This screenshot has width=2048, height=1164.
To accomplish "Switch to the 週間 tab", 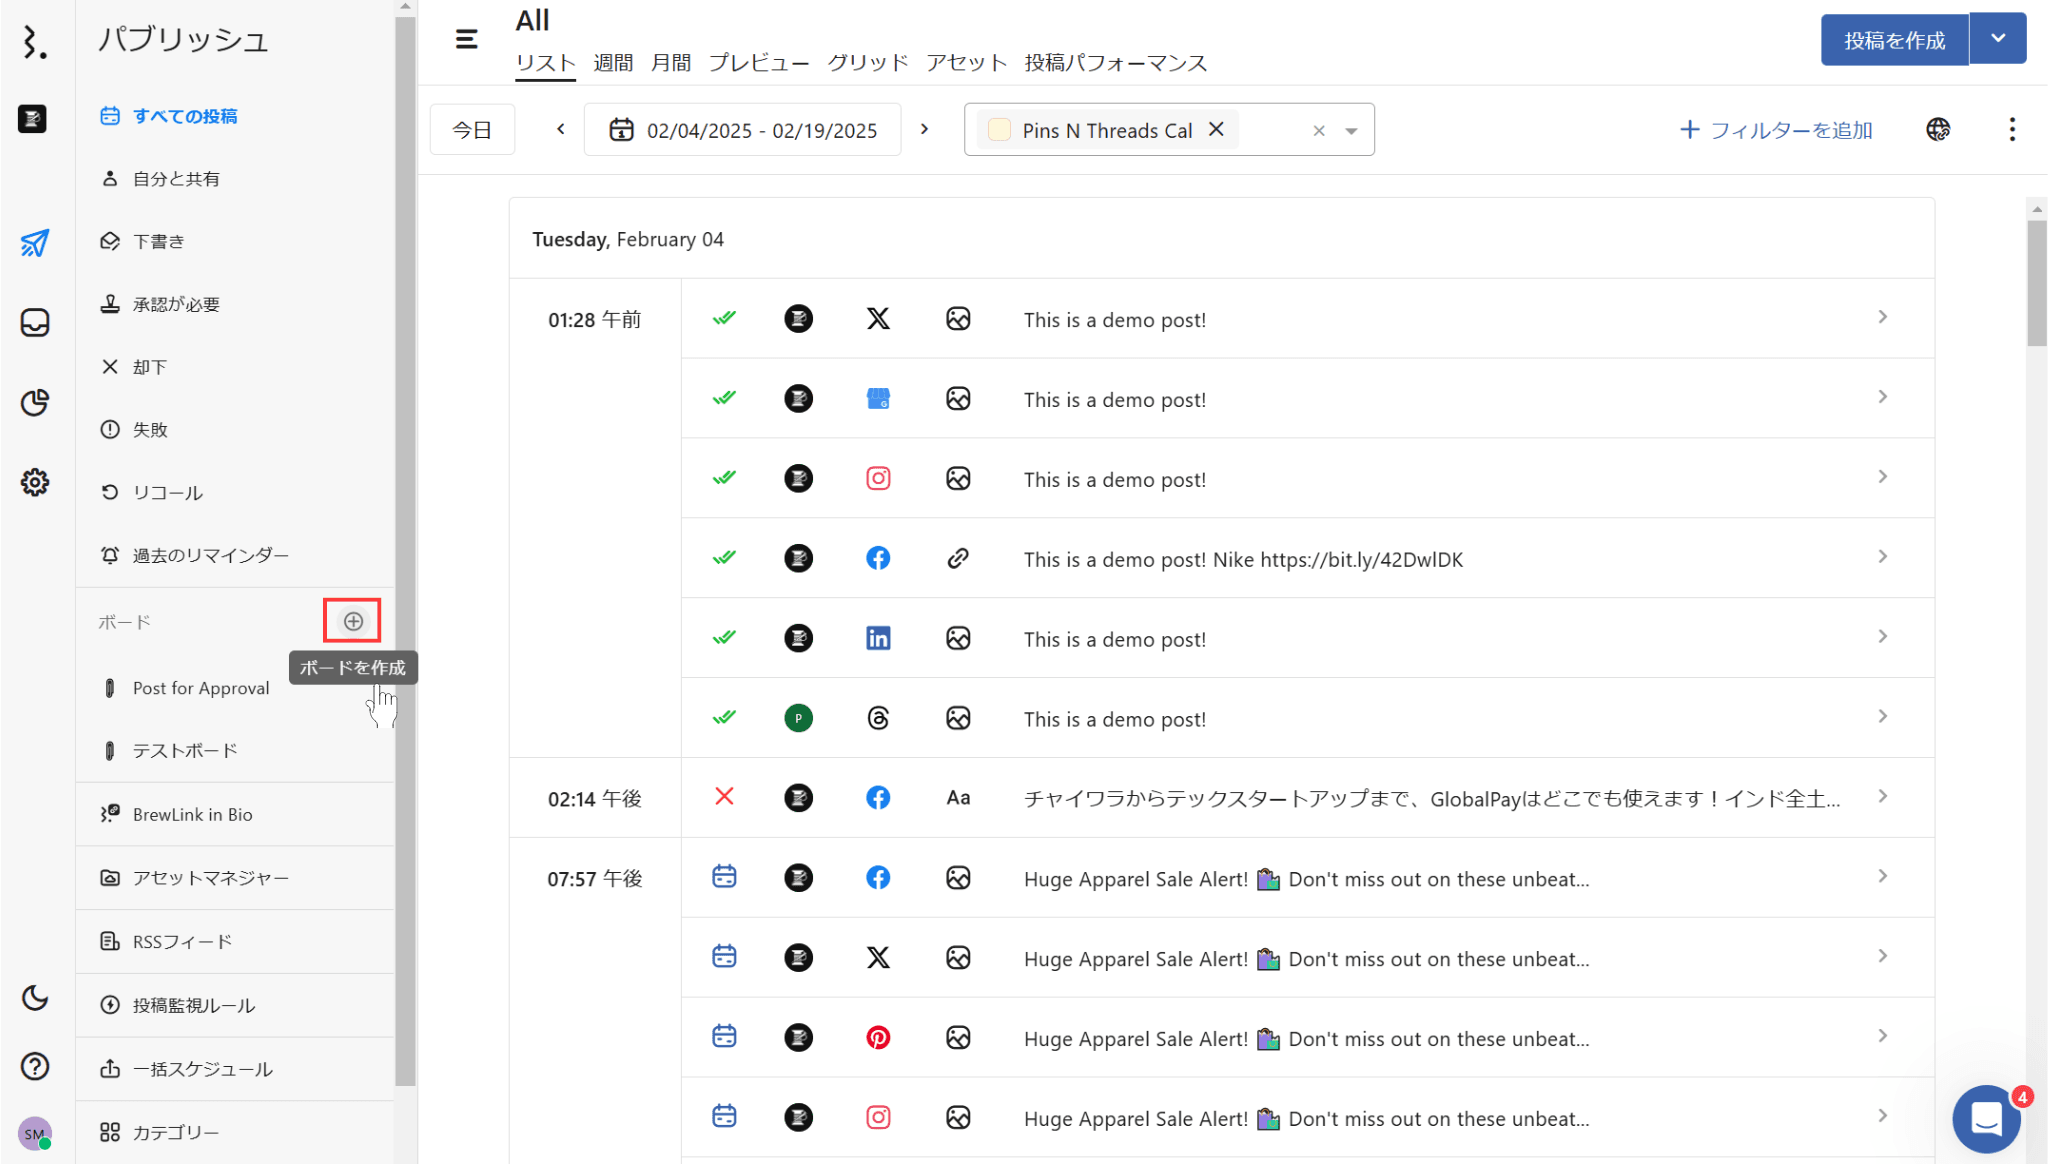I will tap(612, 63).
